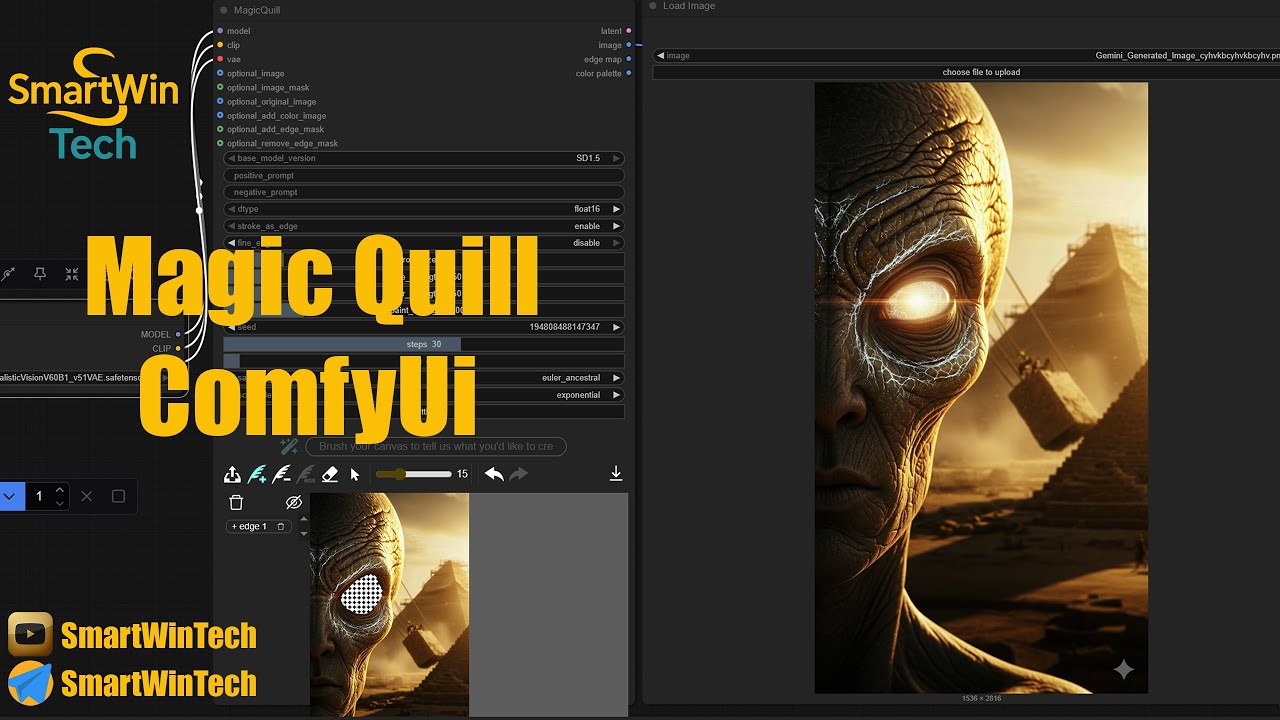1280x720 pixels.
Task: Click the optional_remove_edge_mask input socket
Action: tap(220, 143)
